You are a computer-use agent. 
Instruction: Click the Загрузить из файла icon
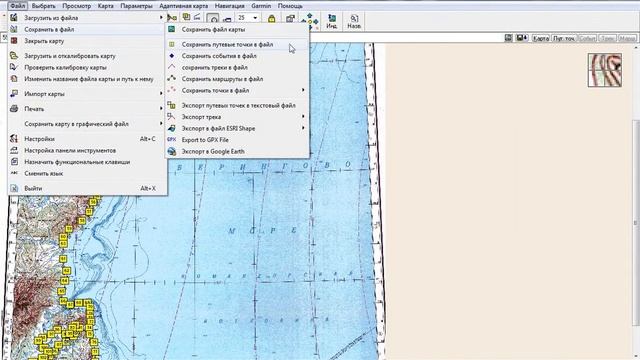tap(14, 18)
